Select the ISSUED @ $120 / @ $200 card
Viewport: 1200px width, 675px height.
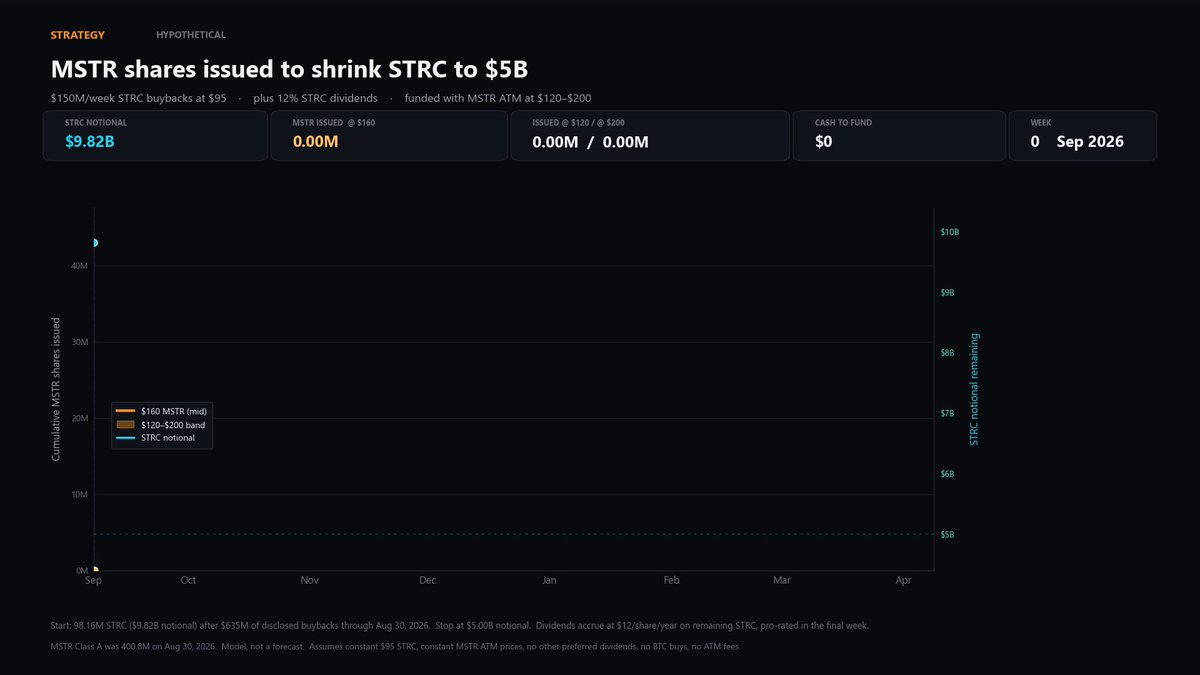[x=647, y=136]
